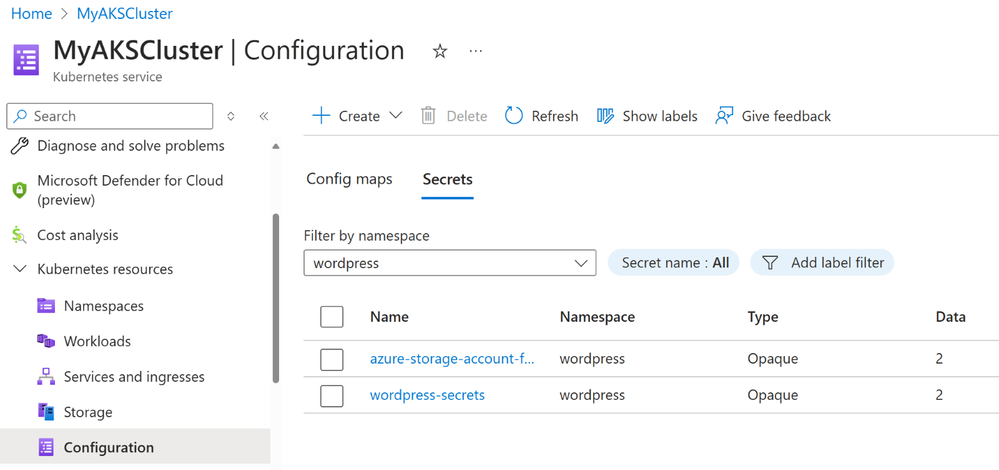Click the Data value 2 in wordpress-secrets row
This screenshot has height=470, width=999.
(939, 395)
